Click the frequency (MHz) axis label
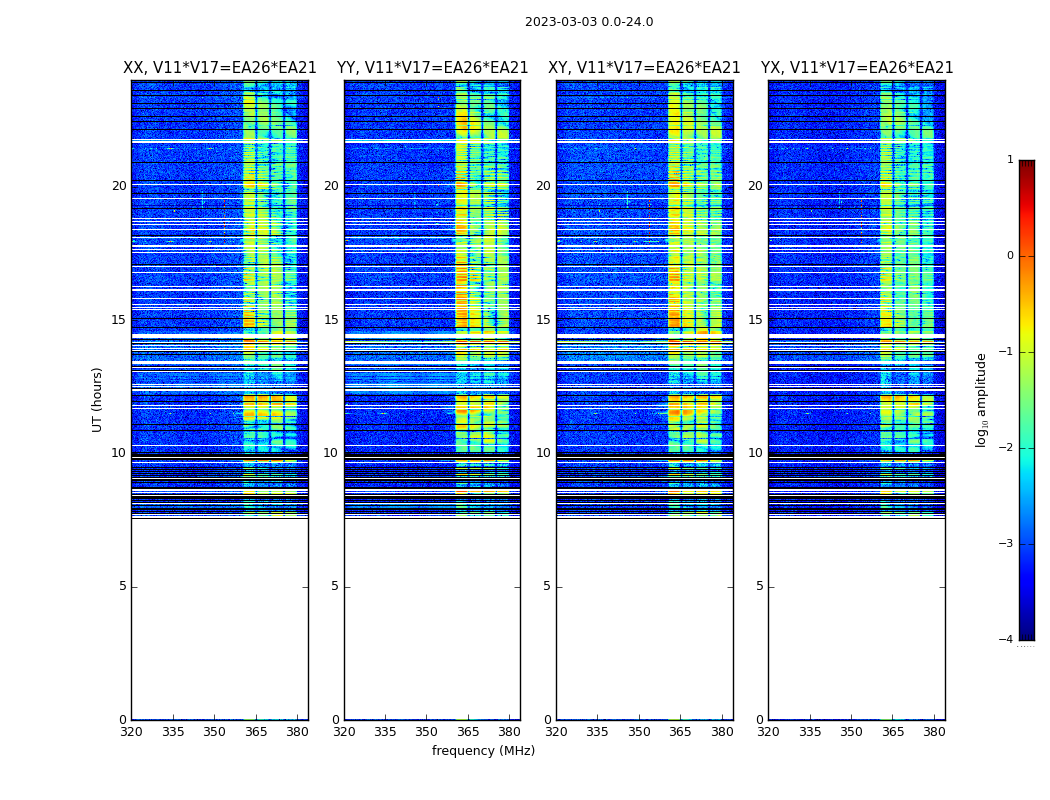 483,751
